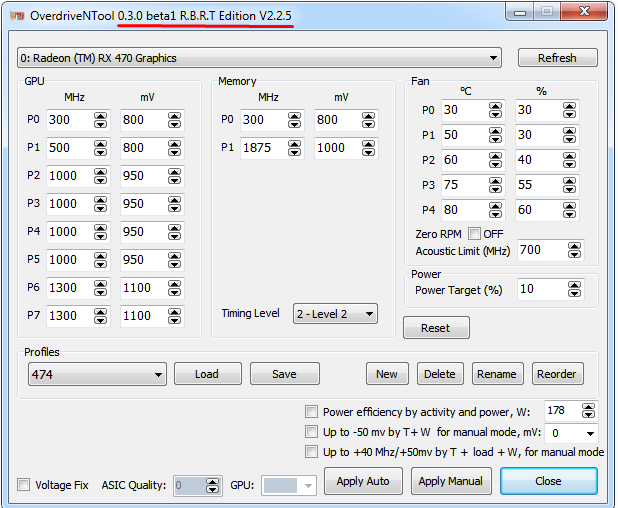This screenshot has height=508, width=618.
Task: Click the GPU P4 mV spinner arrows
Action: tap(174, 232)
